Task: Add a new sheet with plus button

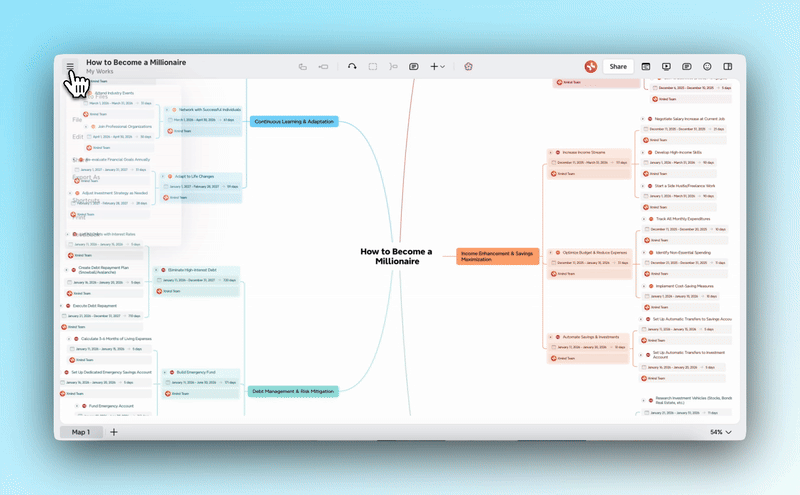Action: (114, 432)
